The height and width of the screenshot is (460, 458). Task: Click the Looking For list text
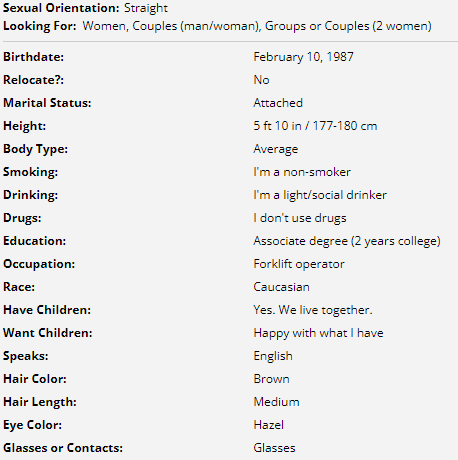click(257, 26)
